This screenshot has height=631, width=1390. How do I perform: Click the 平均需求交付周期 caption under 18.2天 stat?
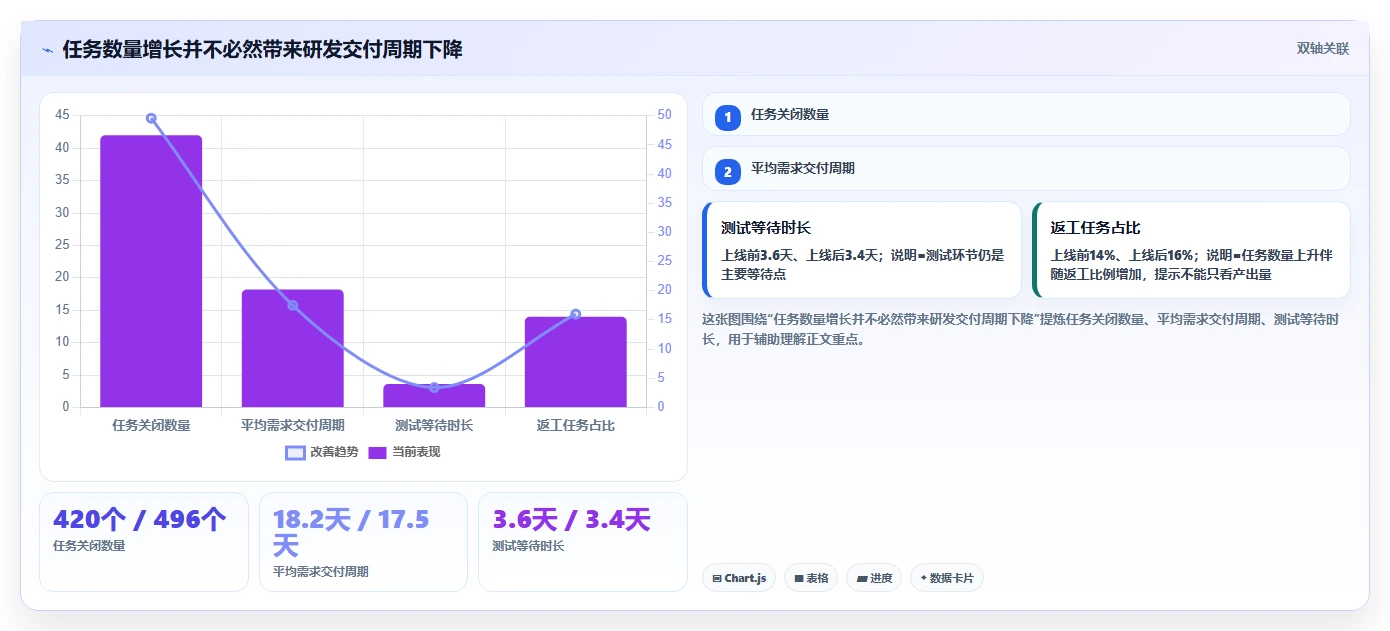click(x=320, y=572)
